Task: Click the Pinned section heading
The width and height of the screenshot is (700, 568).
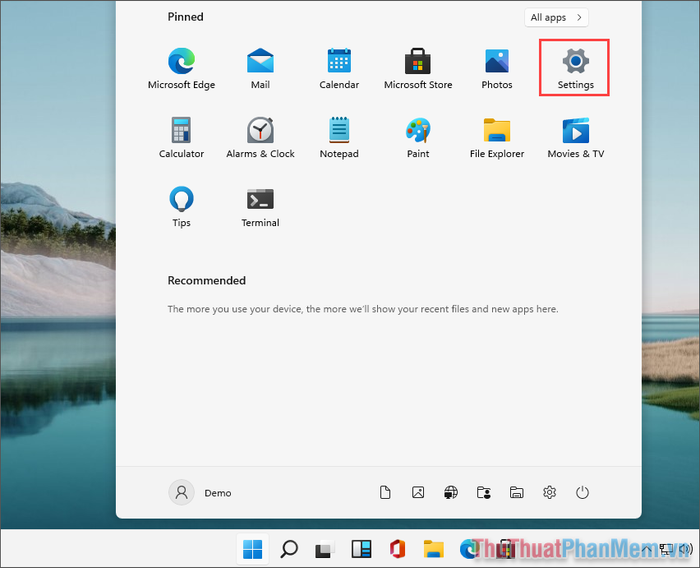Action: coord(185,17)
